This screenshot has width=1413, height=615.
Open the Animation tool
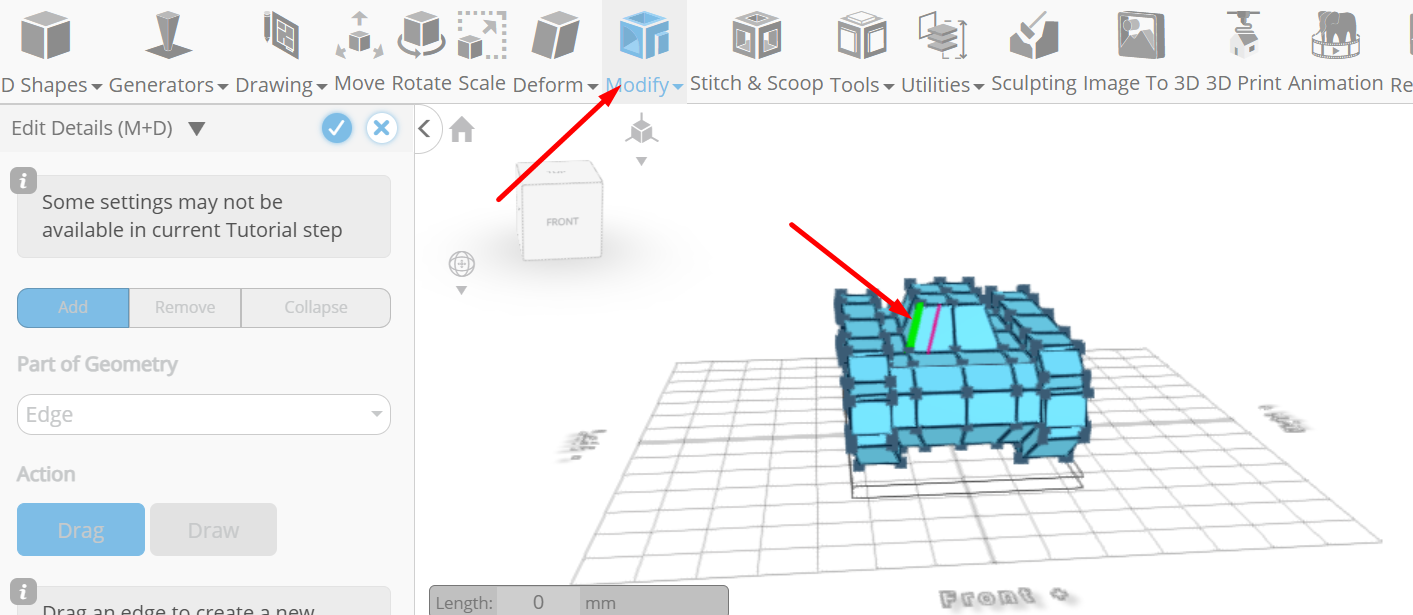(x=1338, y=36)
